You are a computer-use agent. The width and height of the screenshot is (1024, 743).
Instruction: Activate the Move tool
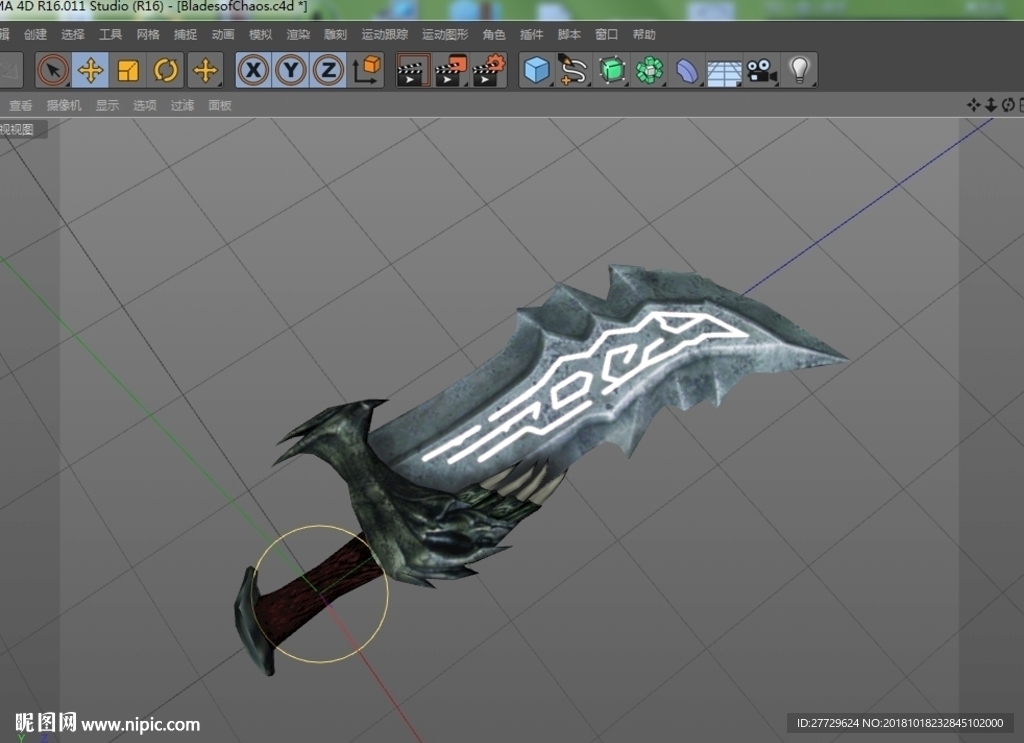[90, 70]
